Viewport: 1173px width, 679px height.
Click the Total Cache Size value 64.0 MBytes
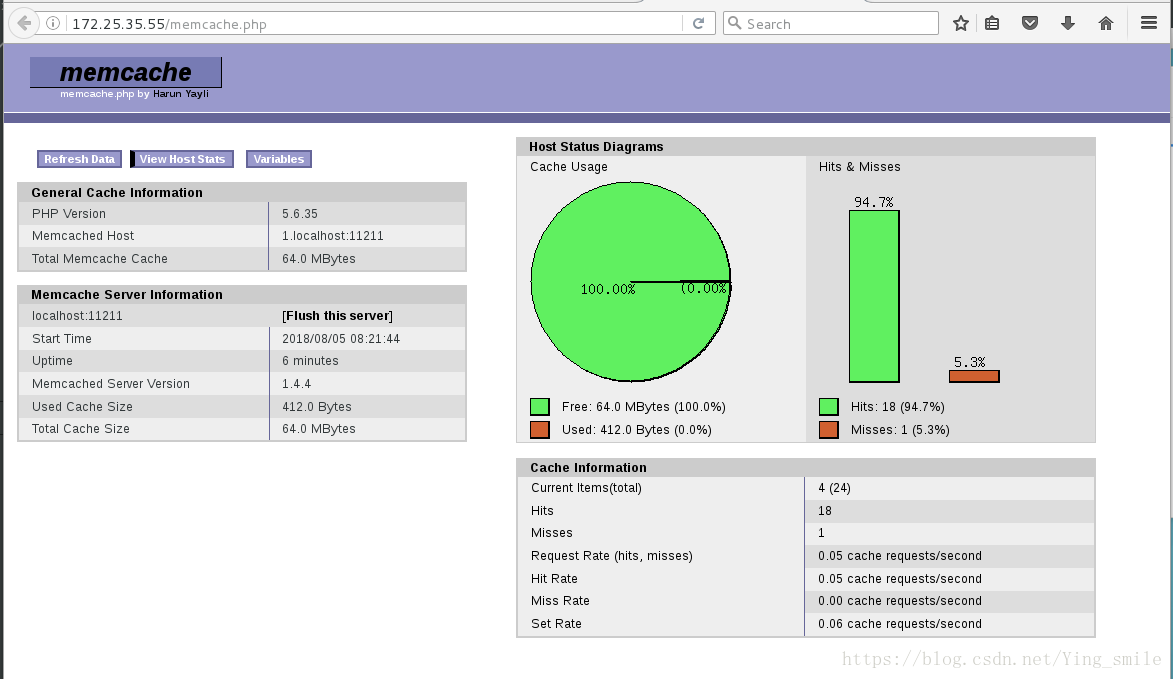319,428
